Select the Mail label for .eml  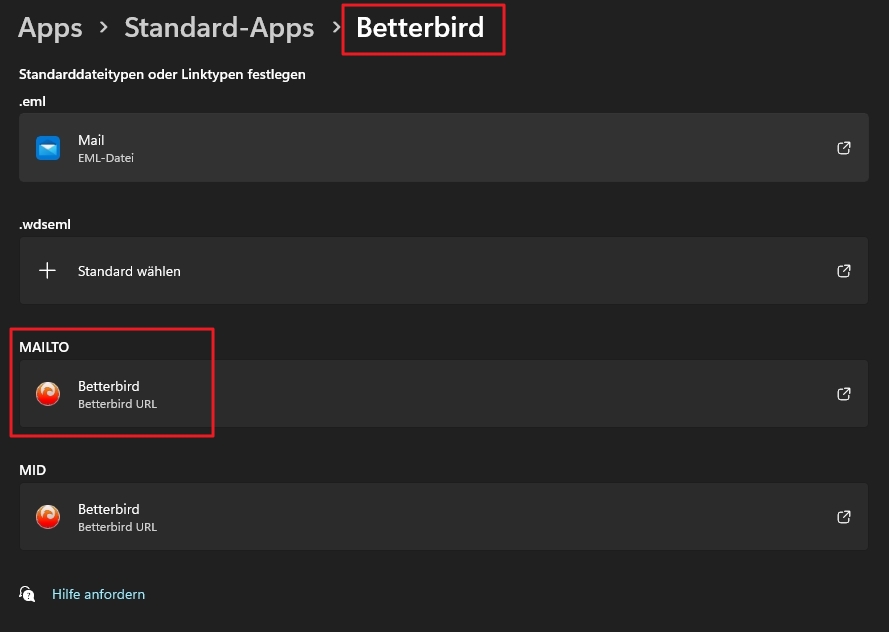(91, 140)
